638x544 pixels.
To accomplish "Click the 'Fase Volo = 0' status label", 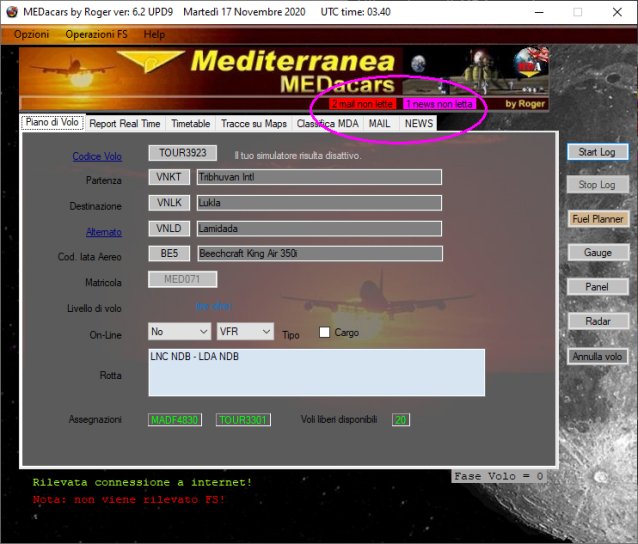I will (498, 476).
